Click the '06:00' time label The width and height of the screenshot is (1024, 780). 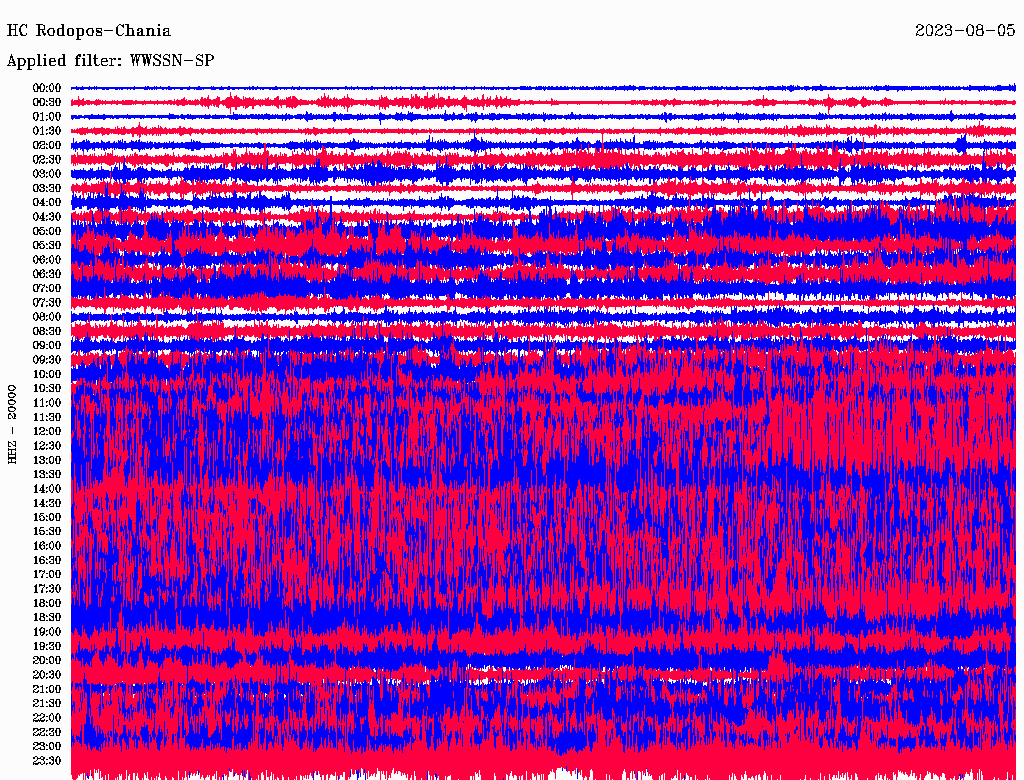47,259
